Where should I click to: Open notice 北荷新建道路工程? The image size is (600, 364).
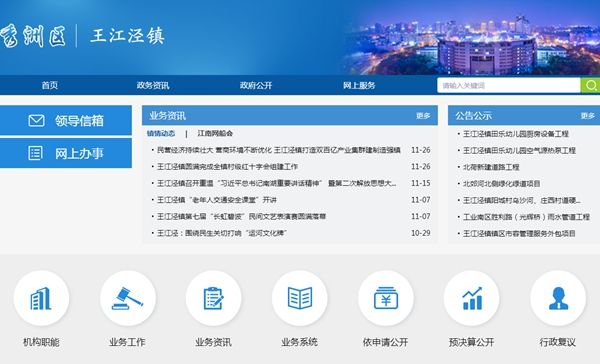pos(491,167)
